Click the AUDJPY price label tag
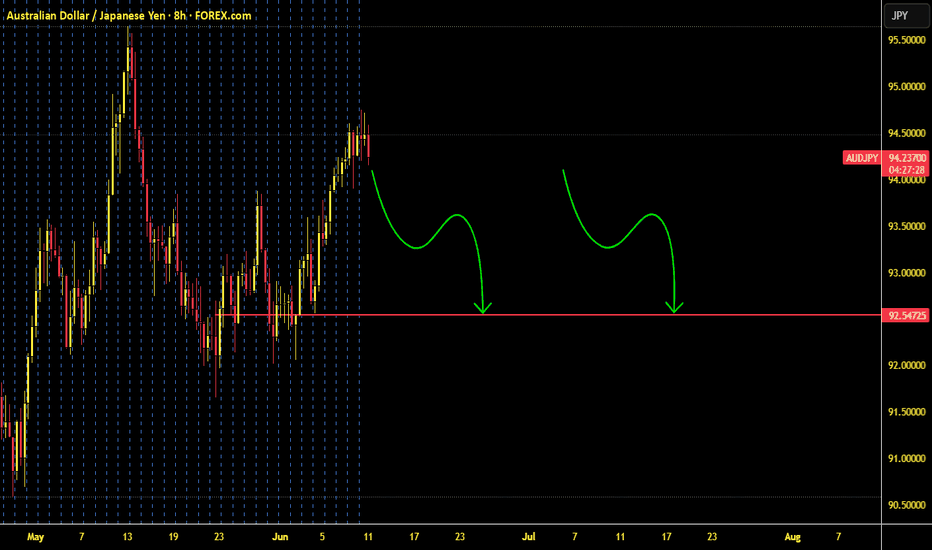This screenshot has height=550, width=932. 861,158
